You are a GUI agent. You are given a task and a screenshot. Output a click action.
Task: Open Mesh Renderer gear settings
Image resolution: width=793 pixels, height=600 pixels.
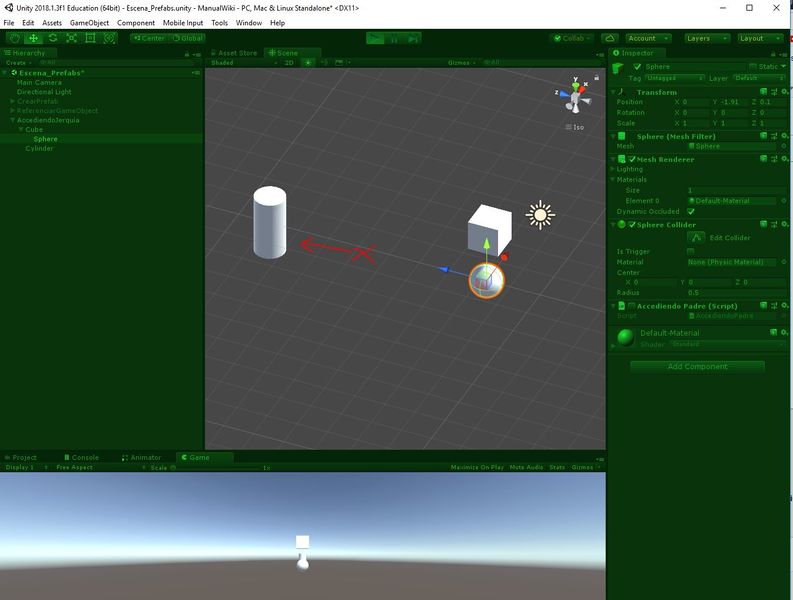pyautogui.click(x=784, y=159)
